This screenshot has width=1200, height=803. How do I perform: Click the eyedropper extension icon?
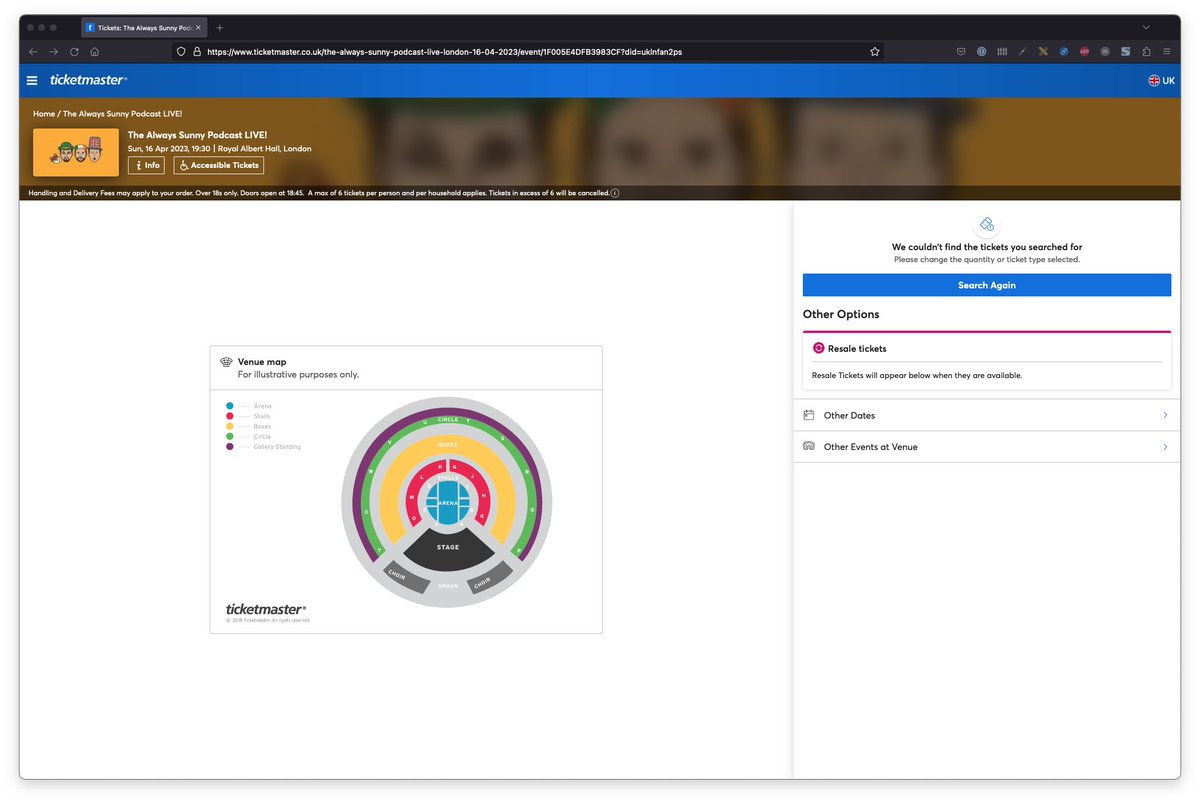1022,51
